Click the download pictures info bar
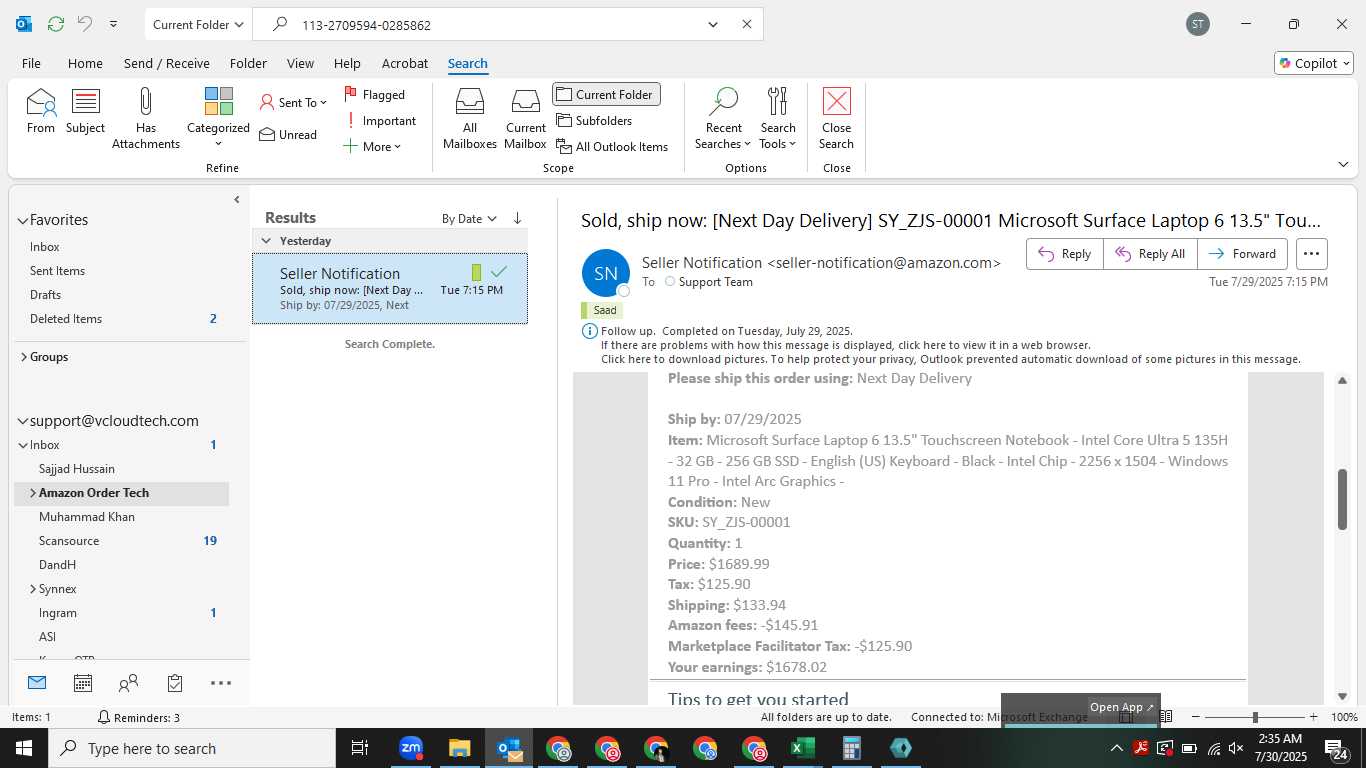Screen dimensions: 1366x768 tap(950, 359)
